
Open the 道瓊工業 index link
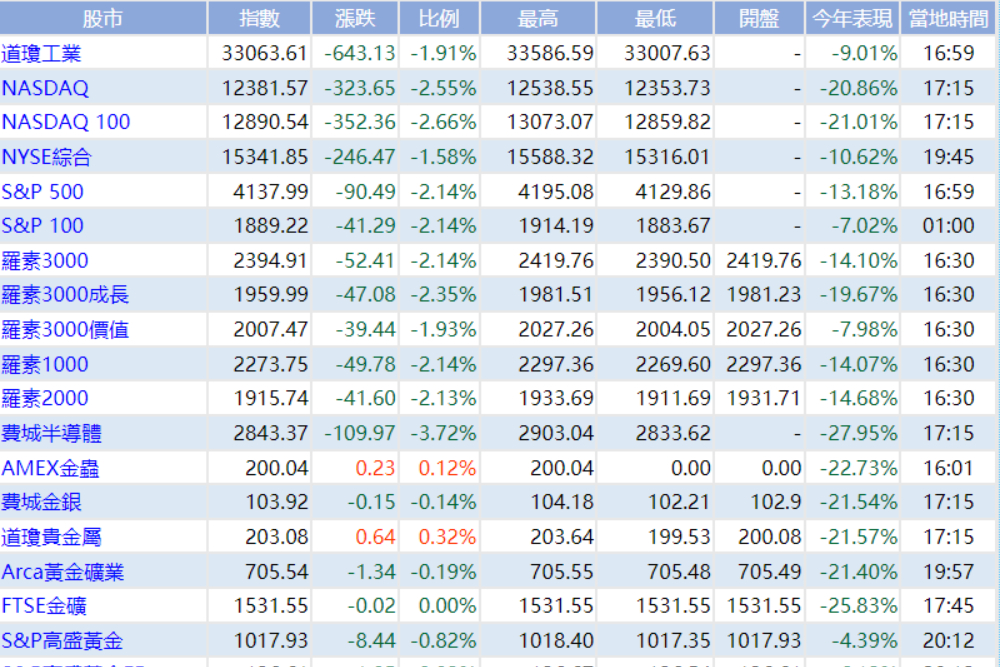coord(41,54)
